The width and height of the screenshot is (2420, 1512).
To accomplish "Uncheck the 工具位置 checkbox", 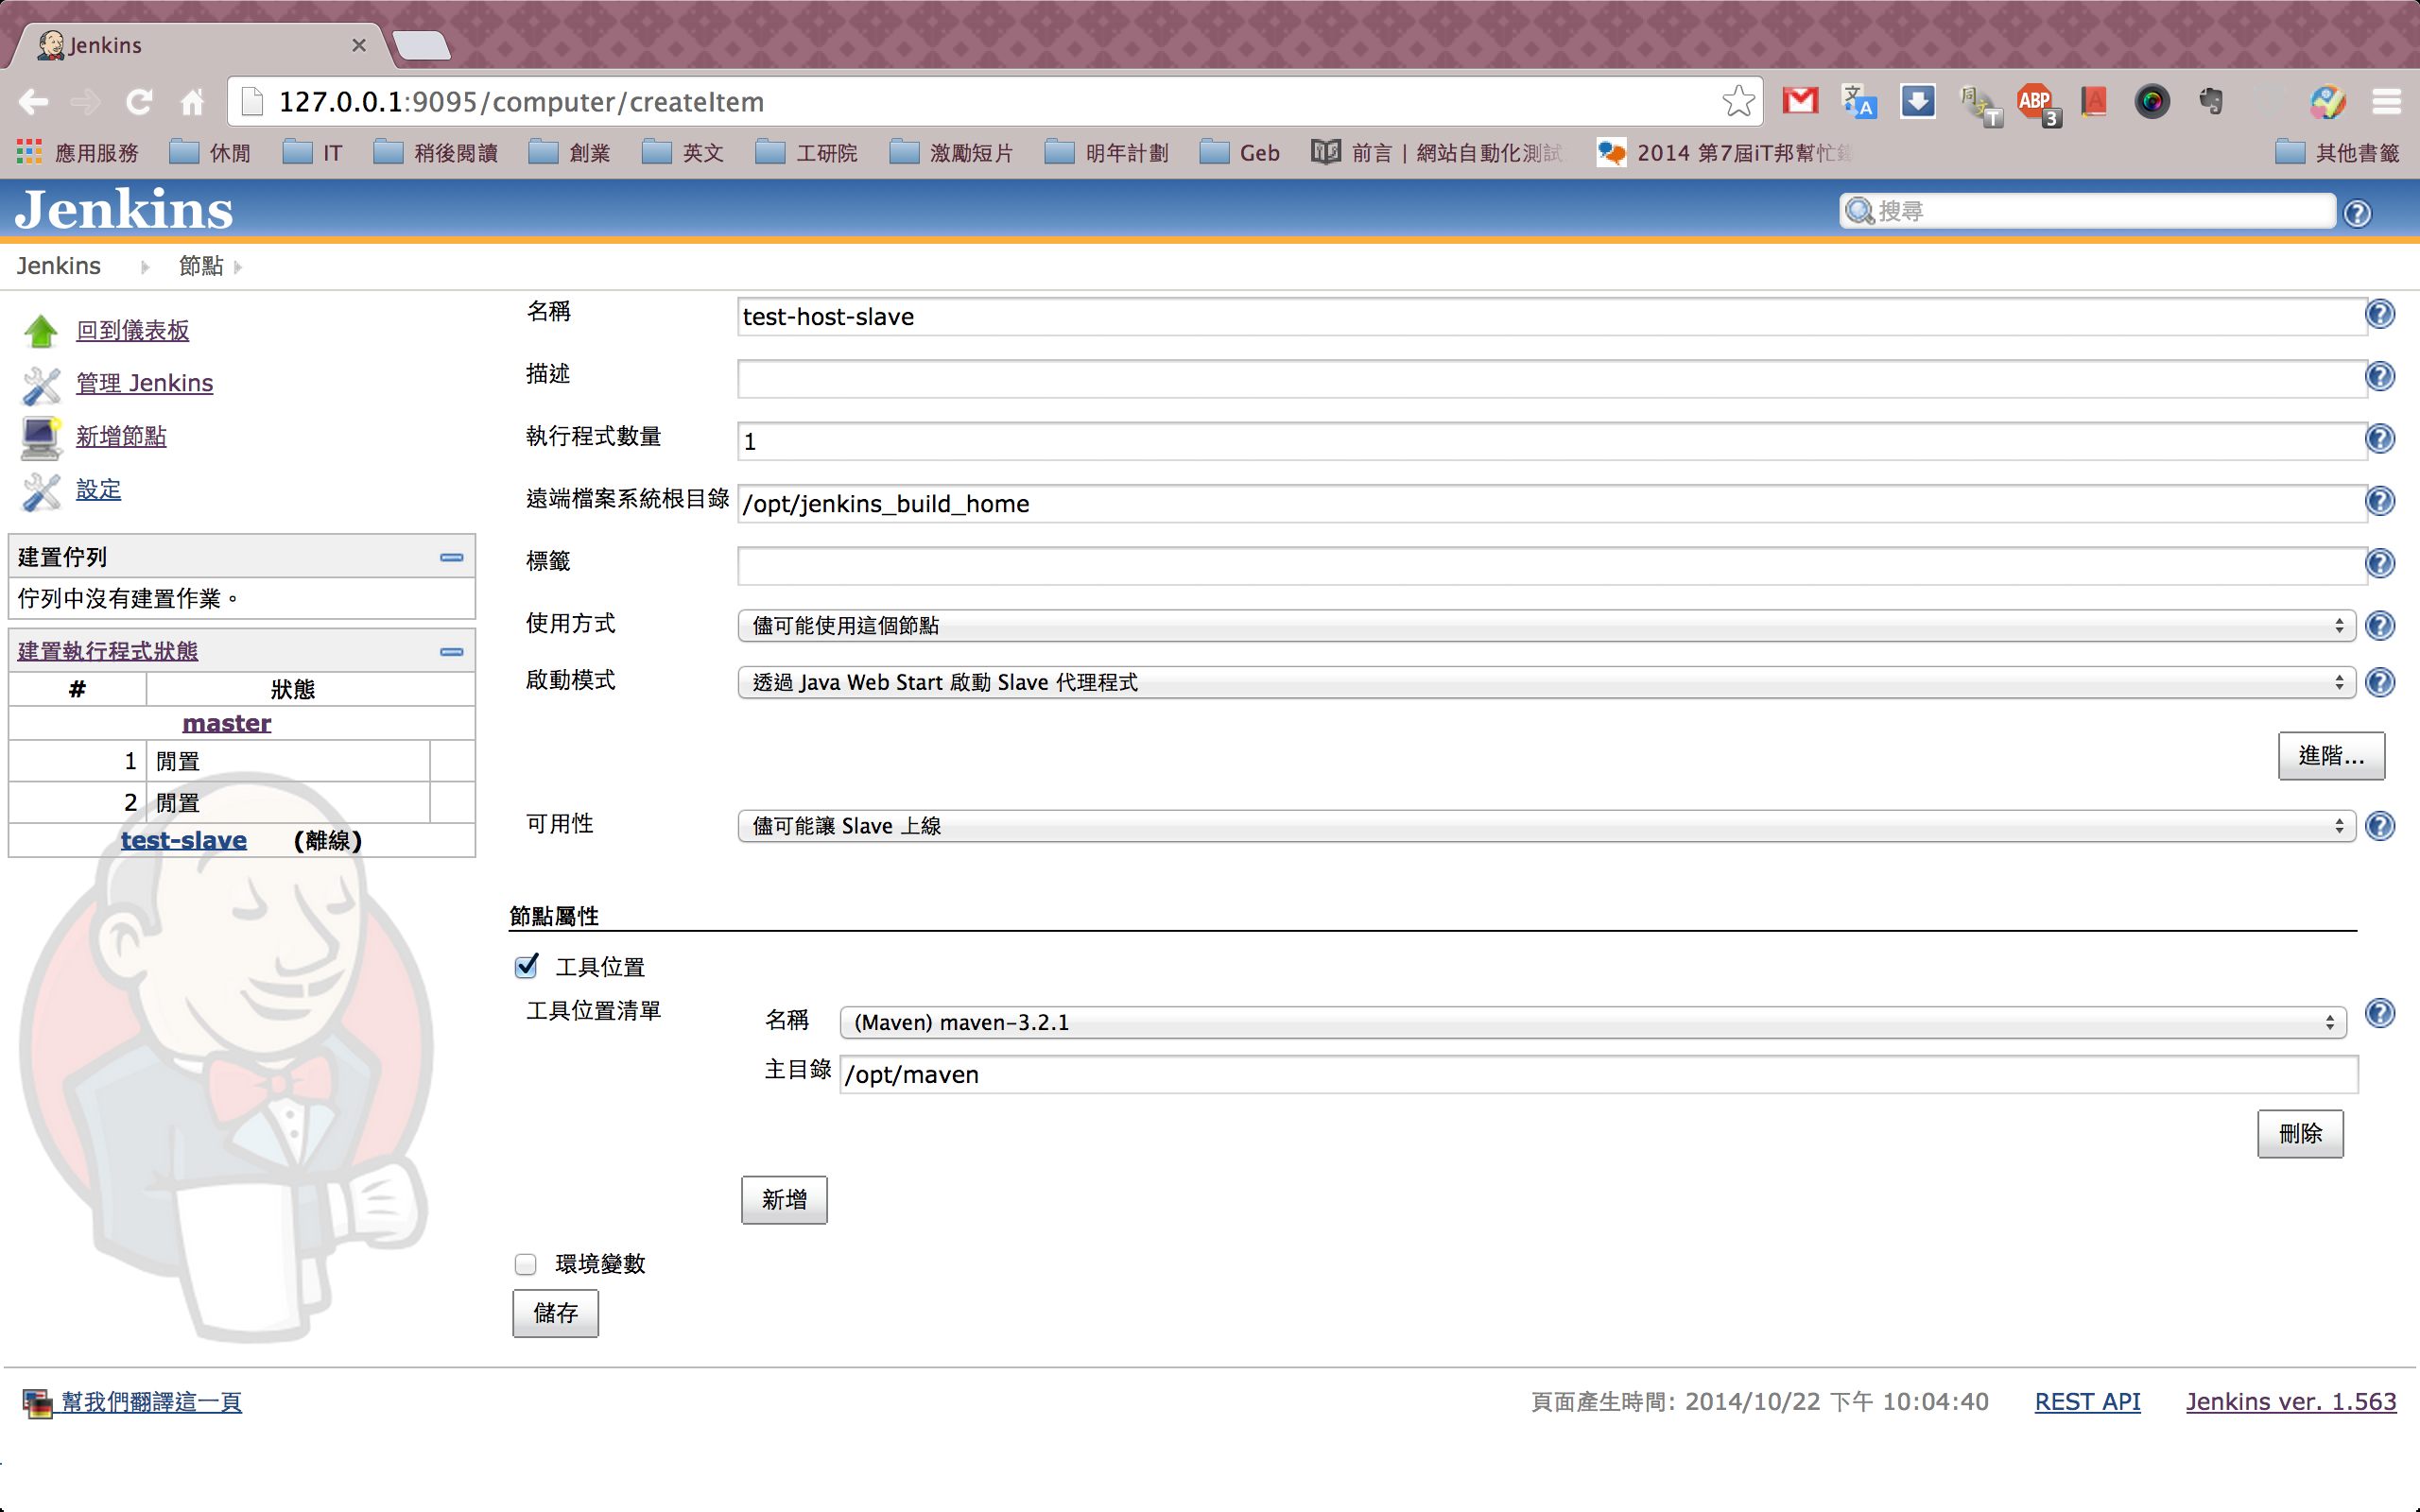I will point(526,966).
